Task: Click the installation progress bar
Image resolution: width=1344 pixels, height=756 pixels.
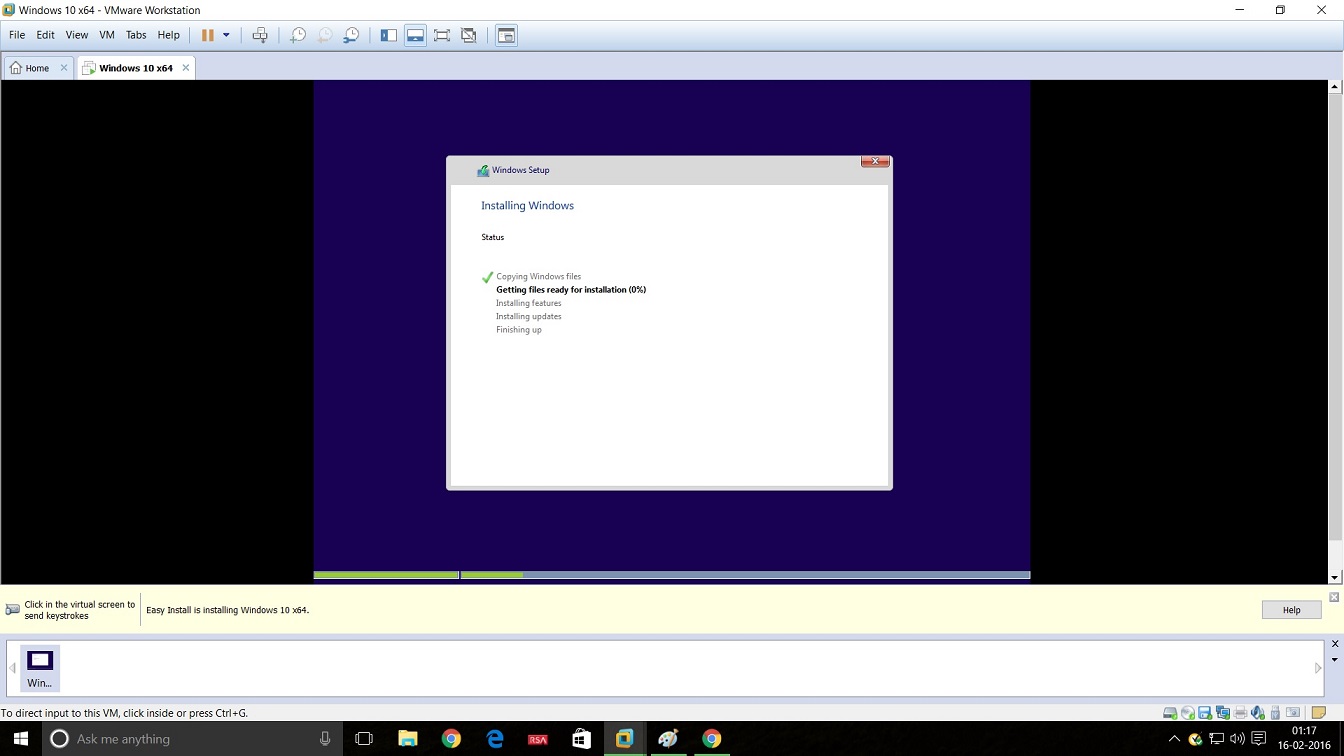Action: pyautogui.click(x=672, y=575)
